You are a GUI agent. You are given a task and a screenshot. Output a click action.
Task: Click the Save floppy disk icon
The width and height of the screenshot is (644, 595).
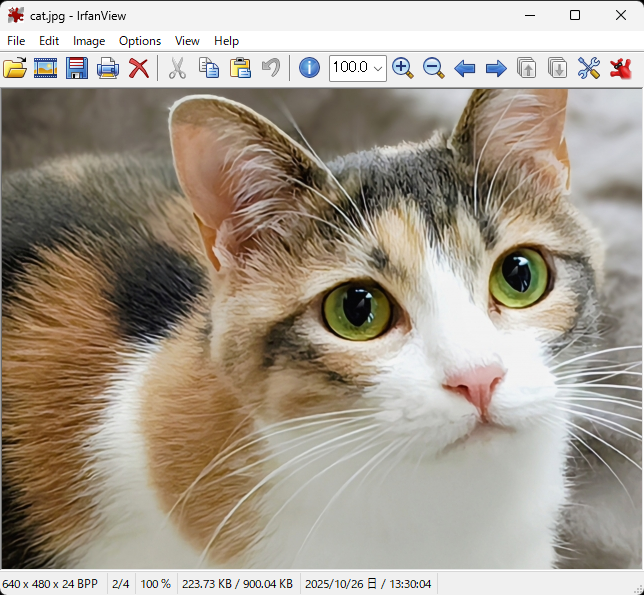click(x=77, y=68)
